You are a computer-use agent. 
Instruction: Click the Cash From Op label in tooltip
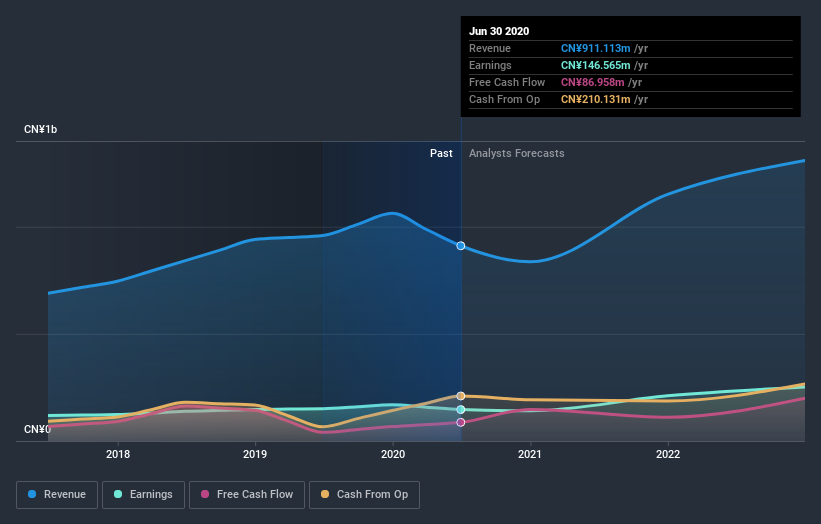click(504, 99)
